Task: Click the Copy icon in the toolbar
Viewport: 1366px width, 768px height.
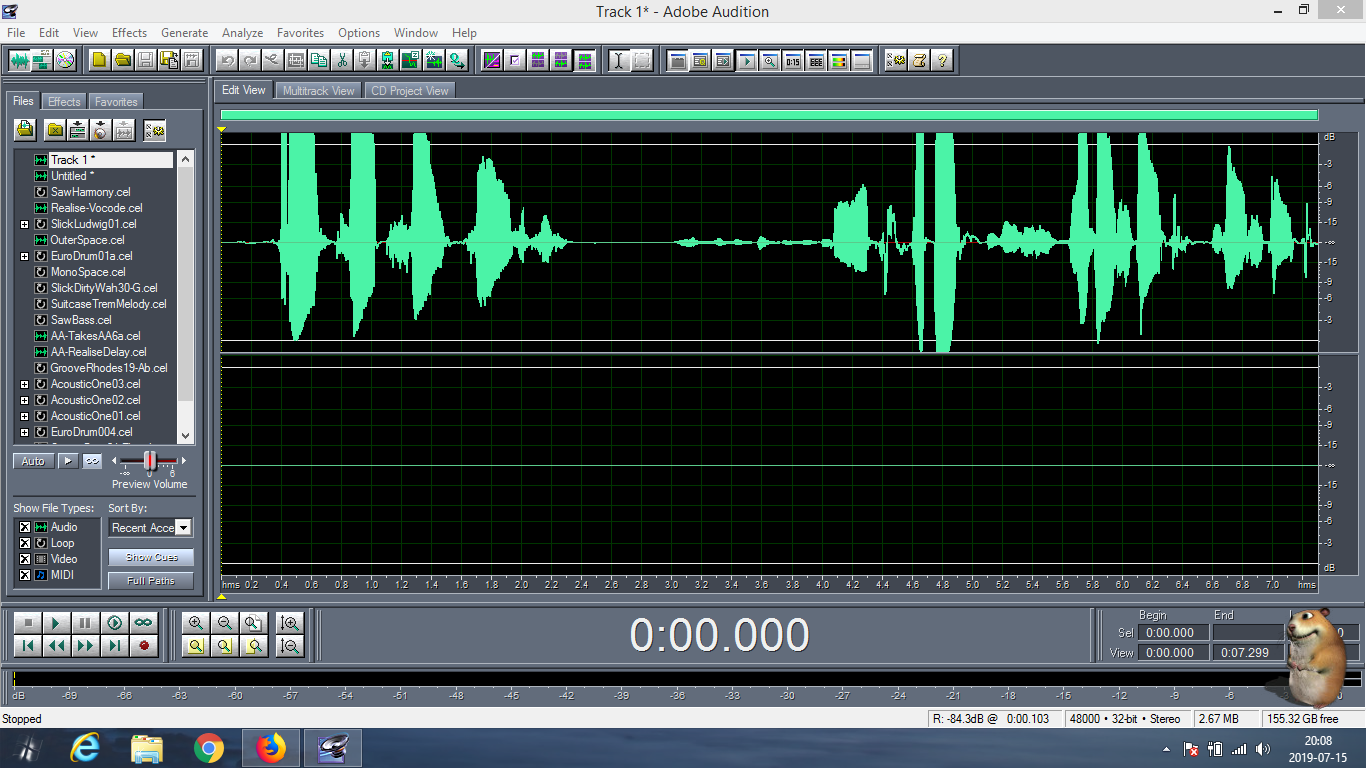Action: pos(319,60)
